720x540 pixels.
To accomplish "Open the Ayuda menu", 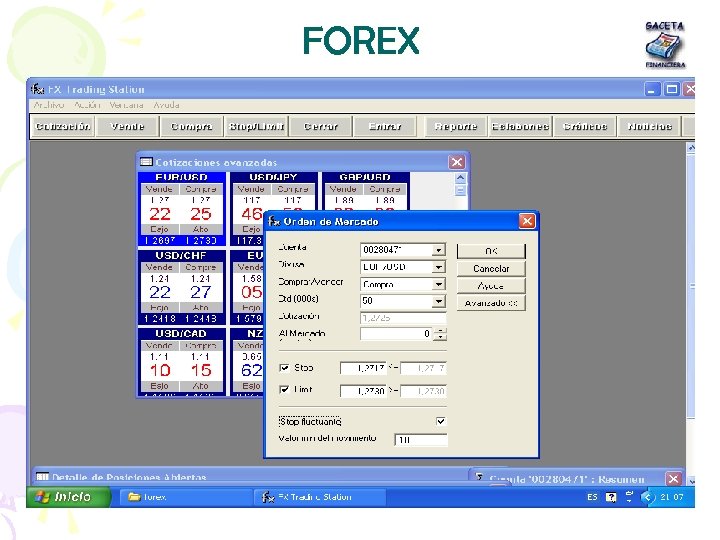I will click(166, 105).
